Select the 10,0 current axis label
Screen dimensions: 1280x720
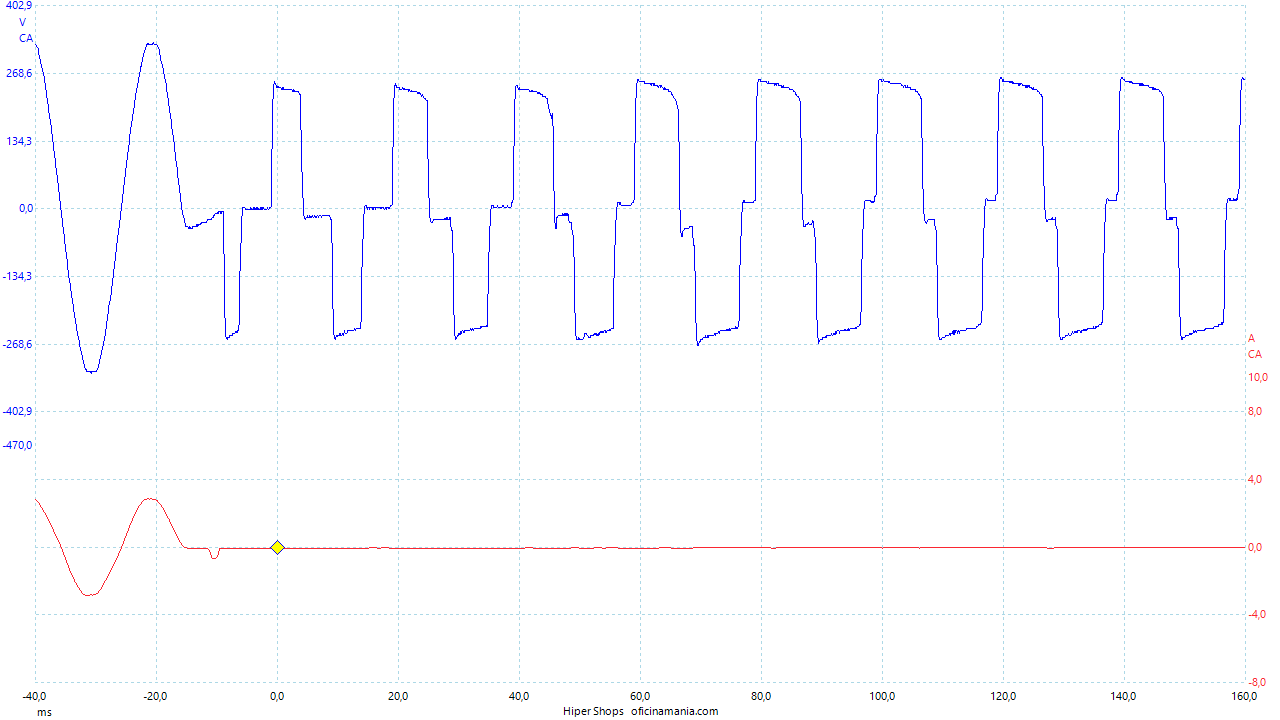tap(1258, 377)
